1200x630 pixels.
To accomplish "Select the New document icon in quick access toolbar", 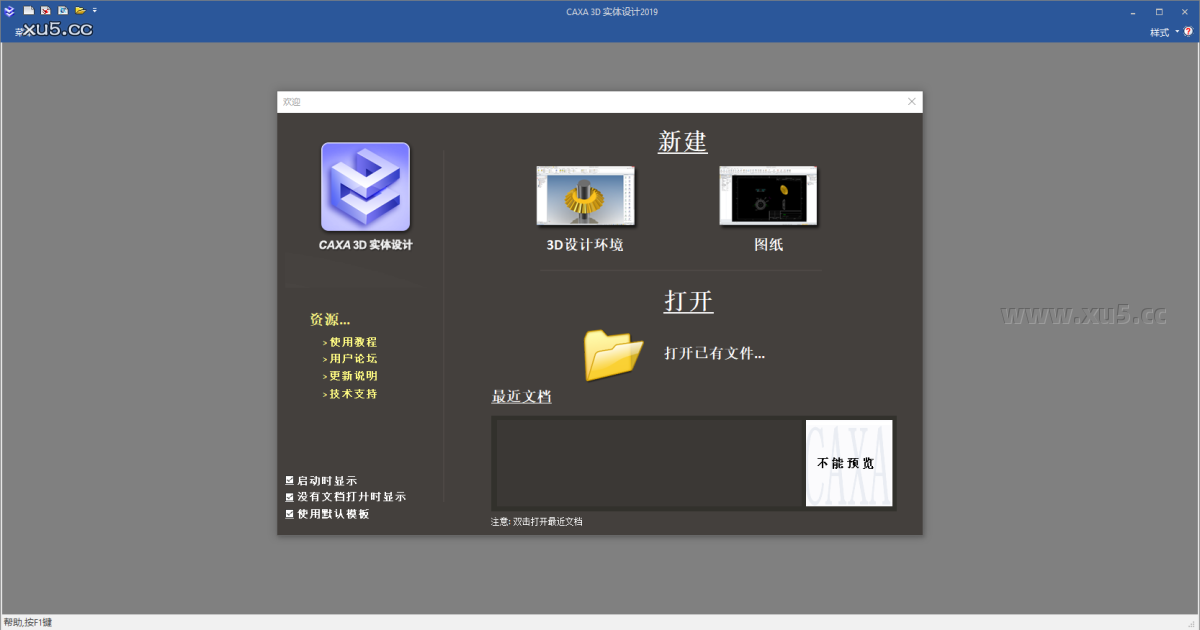I will point(28,11).
